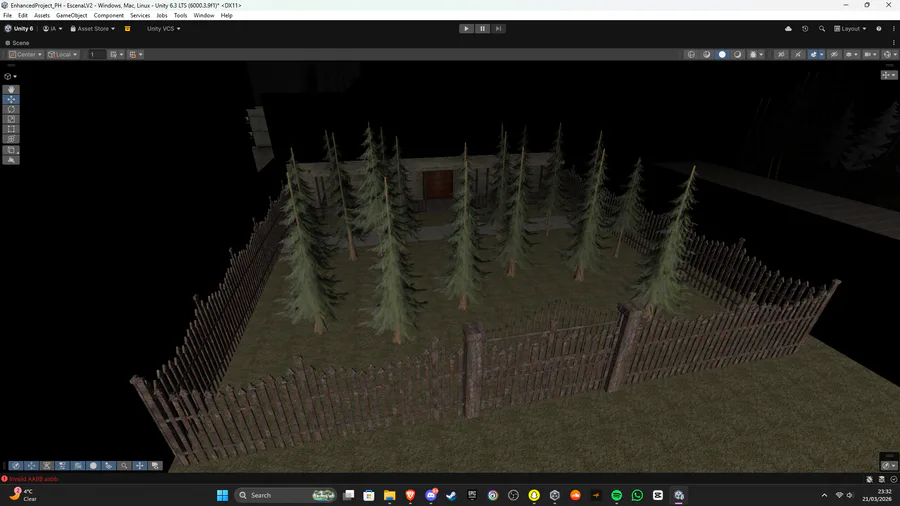900x506 pixels.
Task: Open the Unity VCS dropdown
Action: [x=164, y=29]
